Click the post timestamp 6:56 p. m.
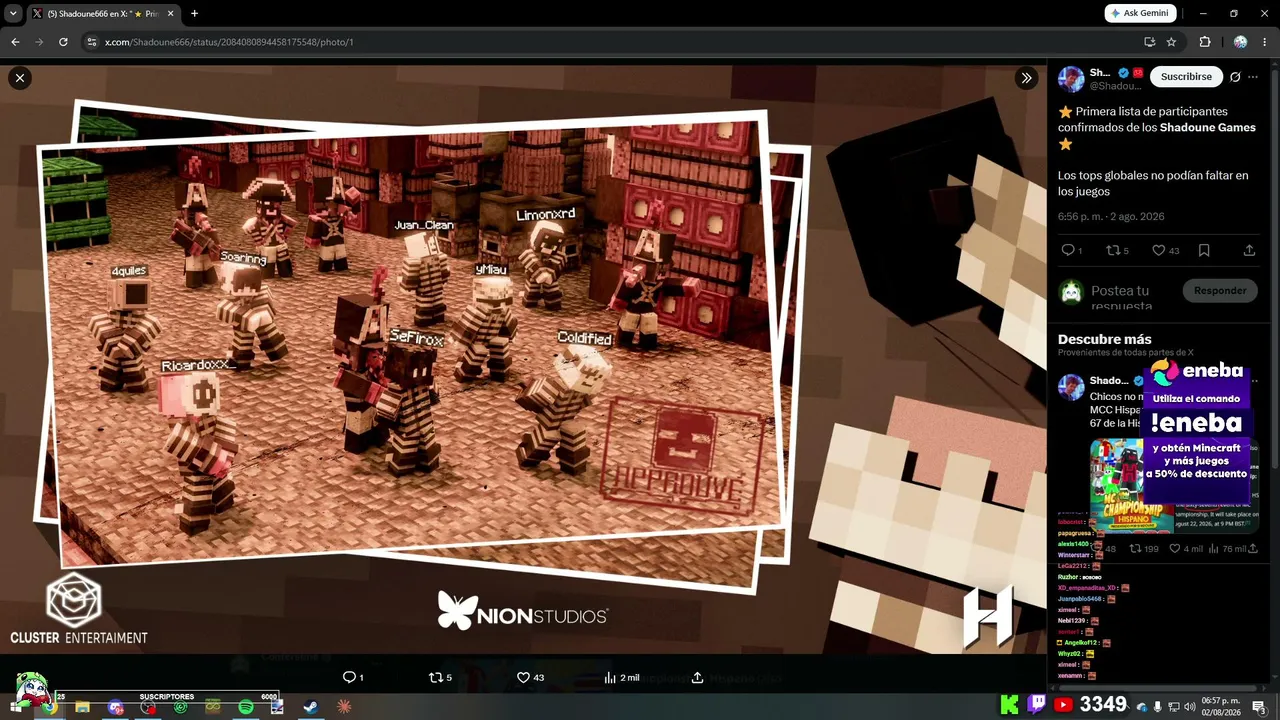 point(1111,217)
